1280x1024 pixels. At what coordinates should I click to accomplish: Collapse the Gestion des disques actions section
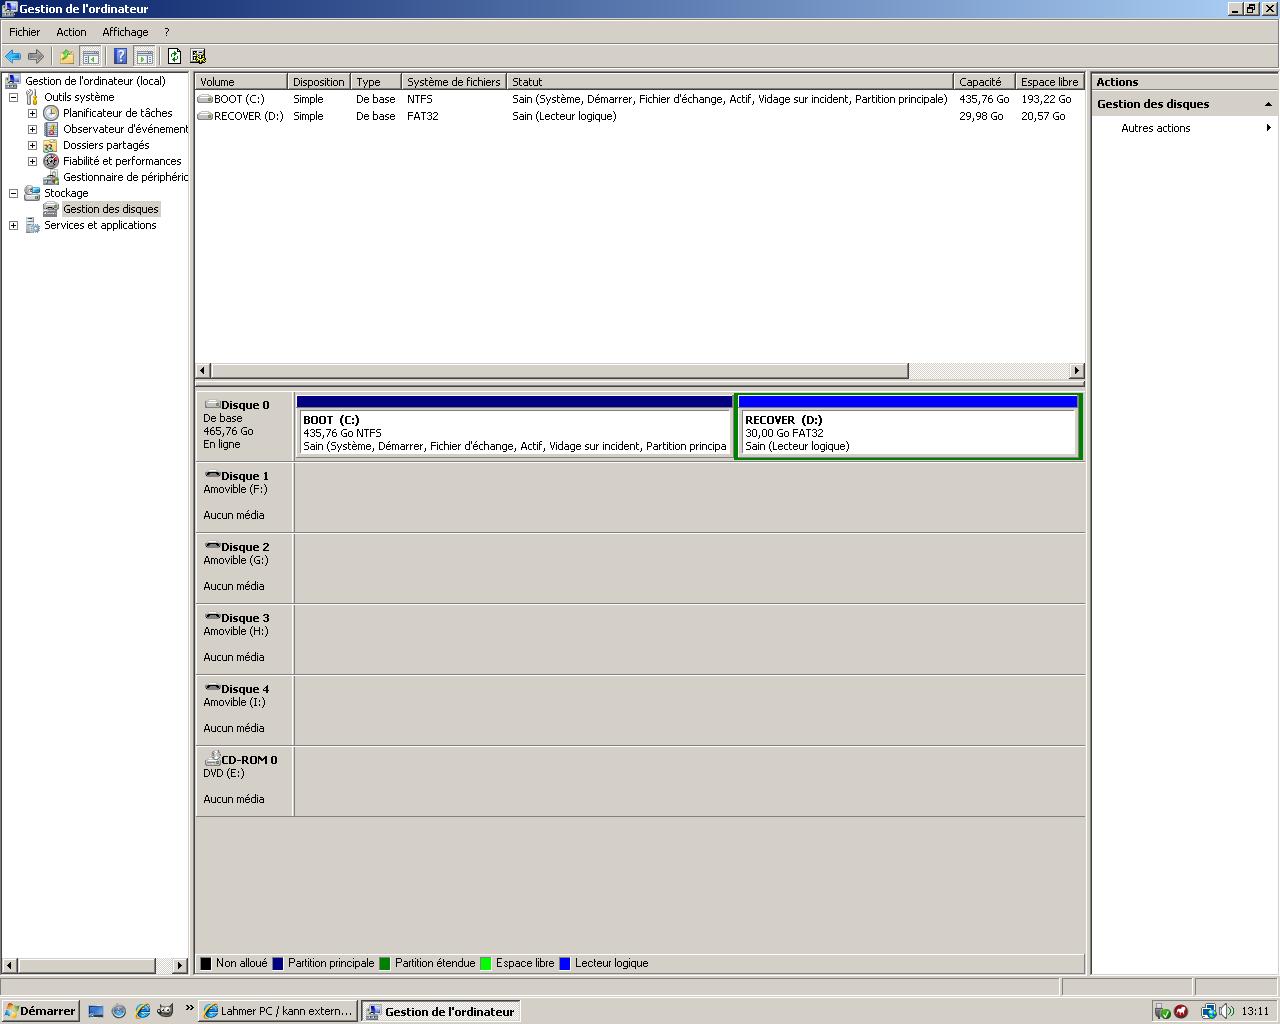(1268, 104)
